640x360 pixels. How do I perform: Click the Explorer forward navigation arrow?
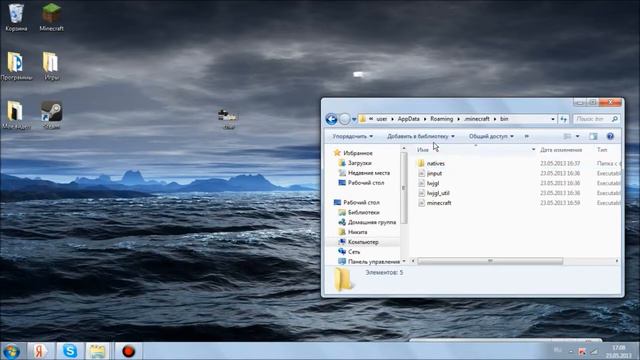tap(344, 119)
